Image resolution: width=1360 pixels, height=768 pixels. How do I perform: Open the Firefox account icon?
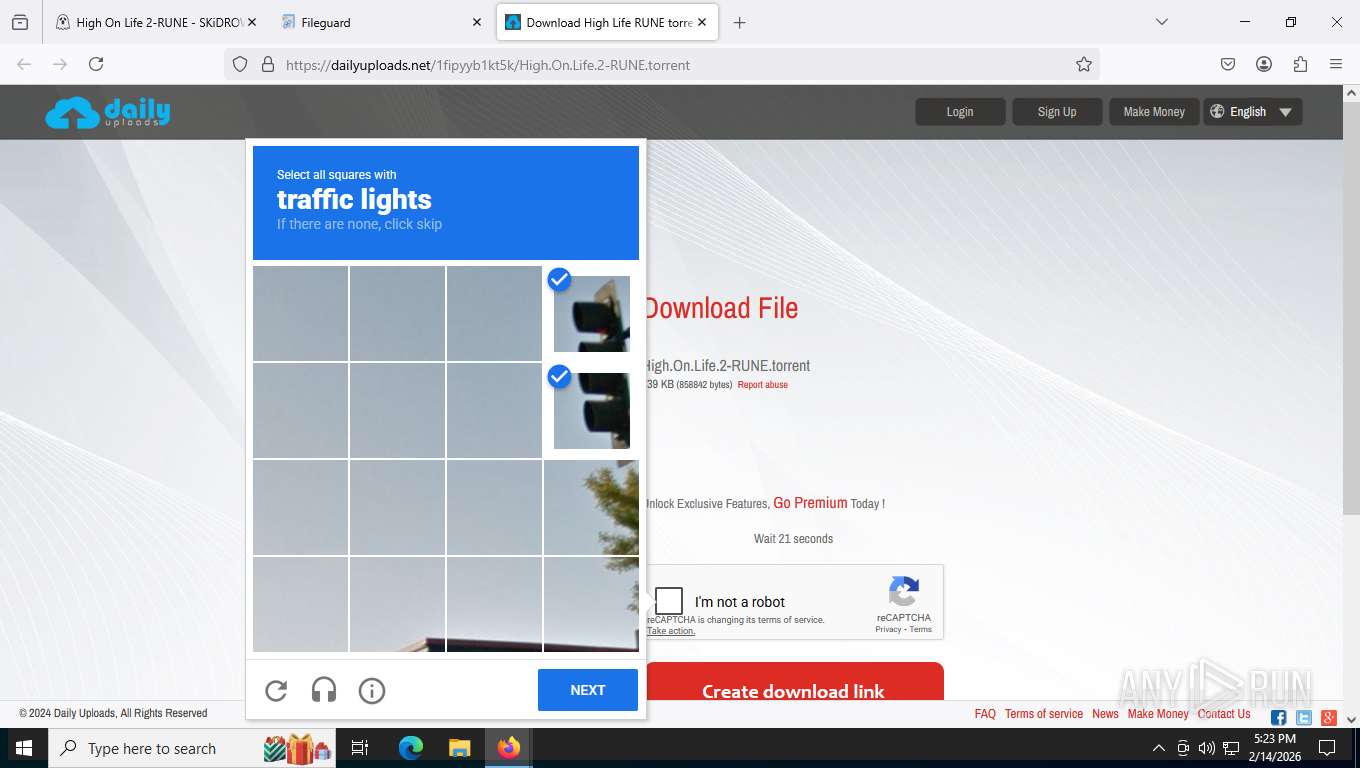coord(1264,64)
